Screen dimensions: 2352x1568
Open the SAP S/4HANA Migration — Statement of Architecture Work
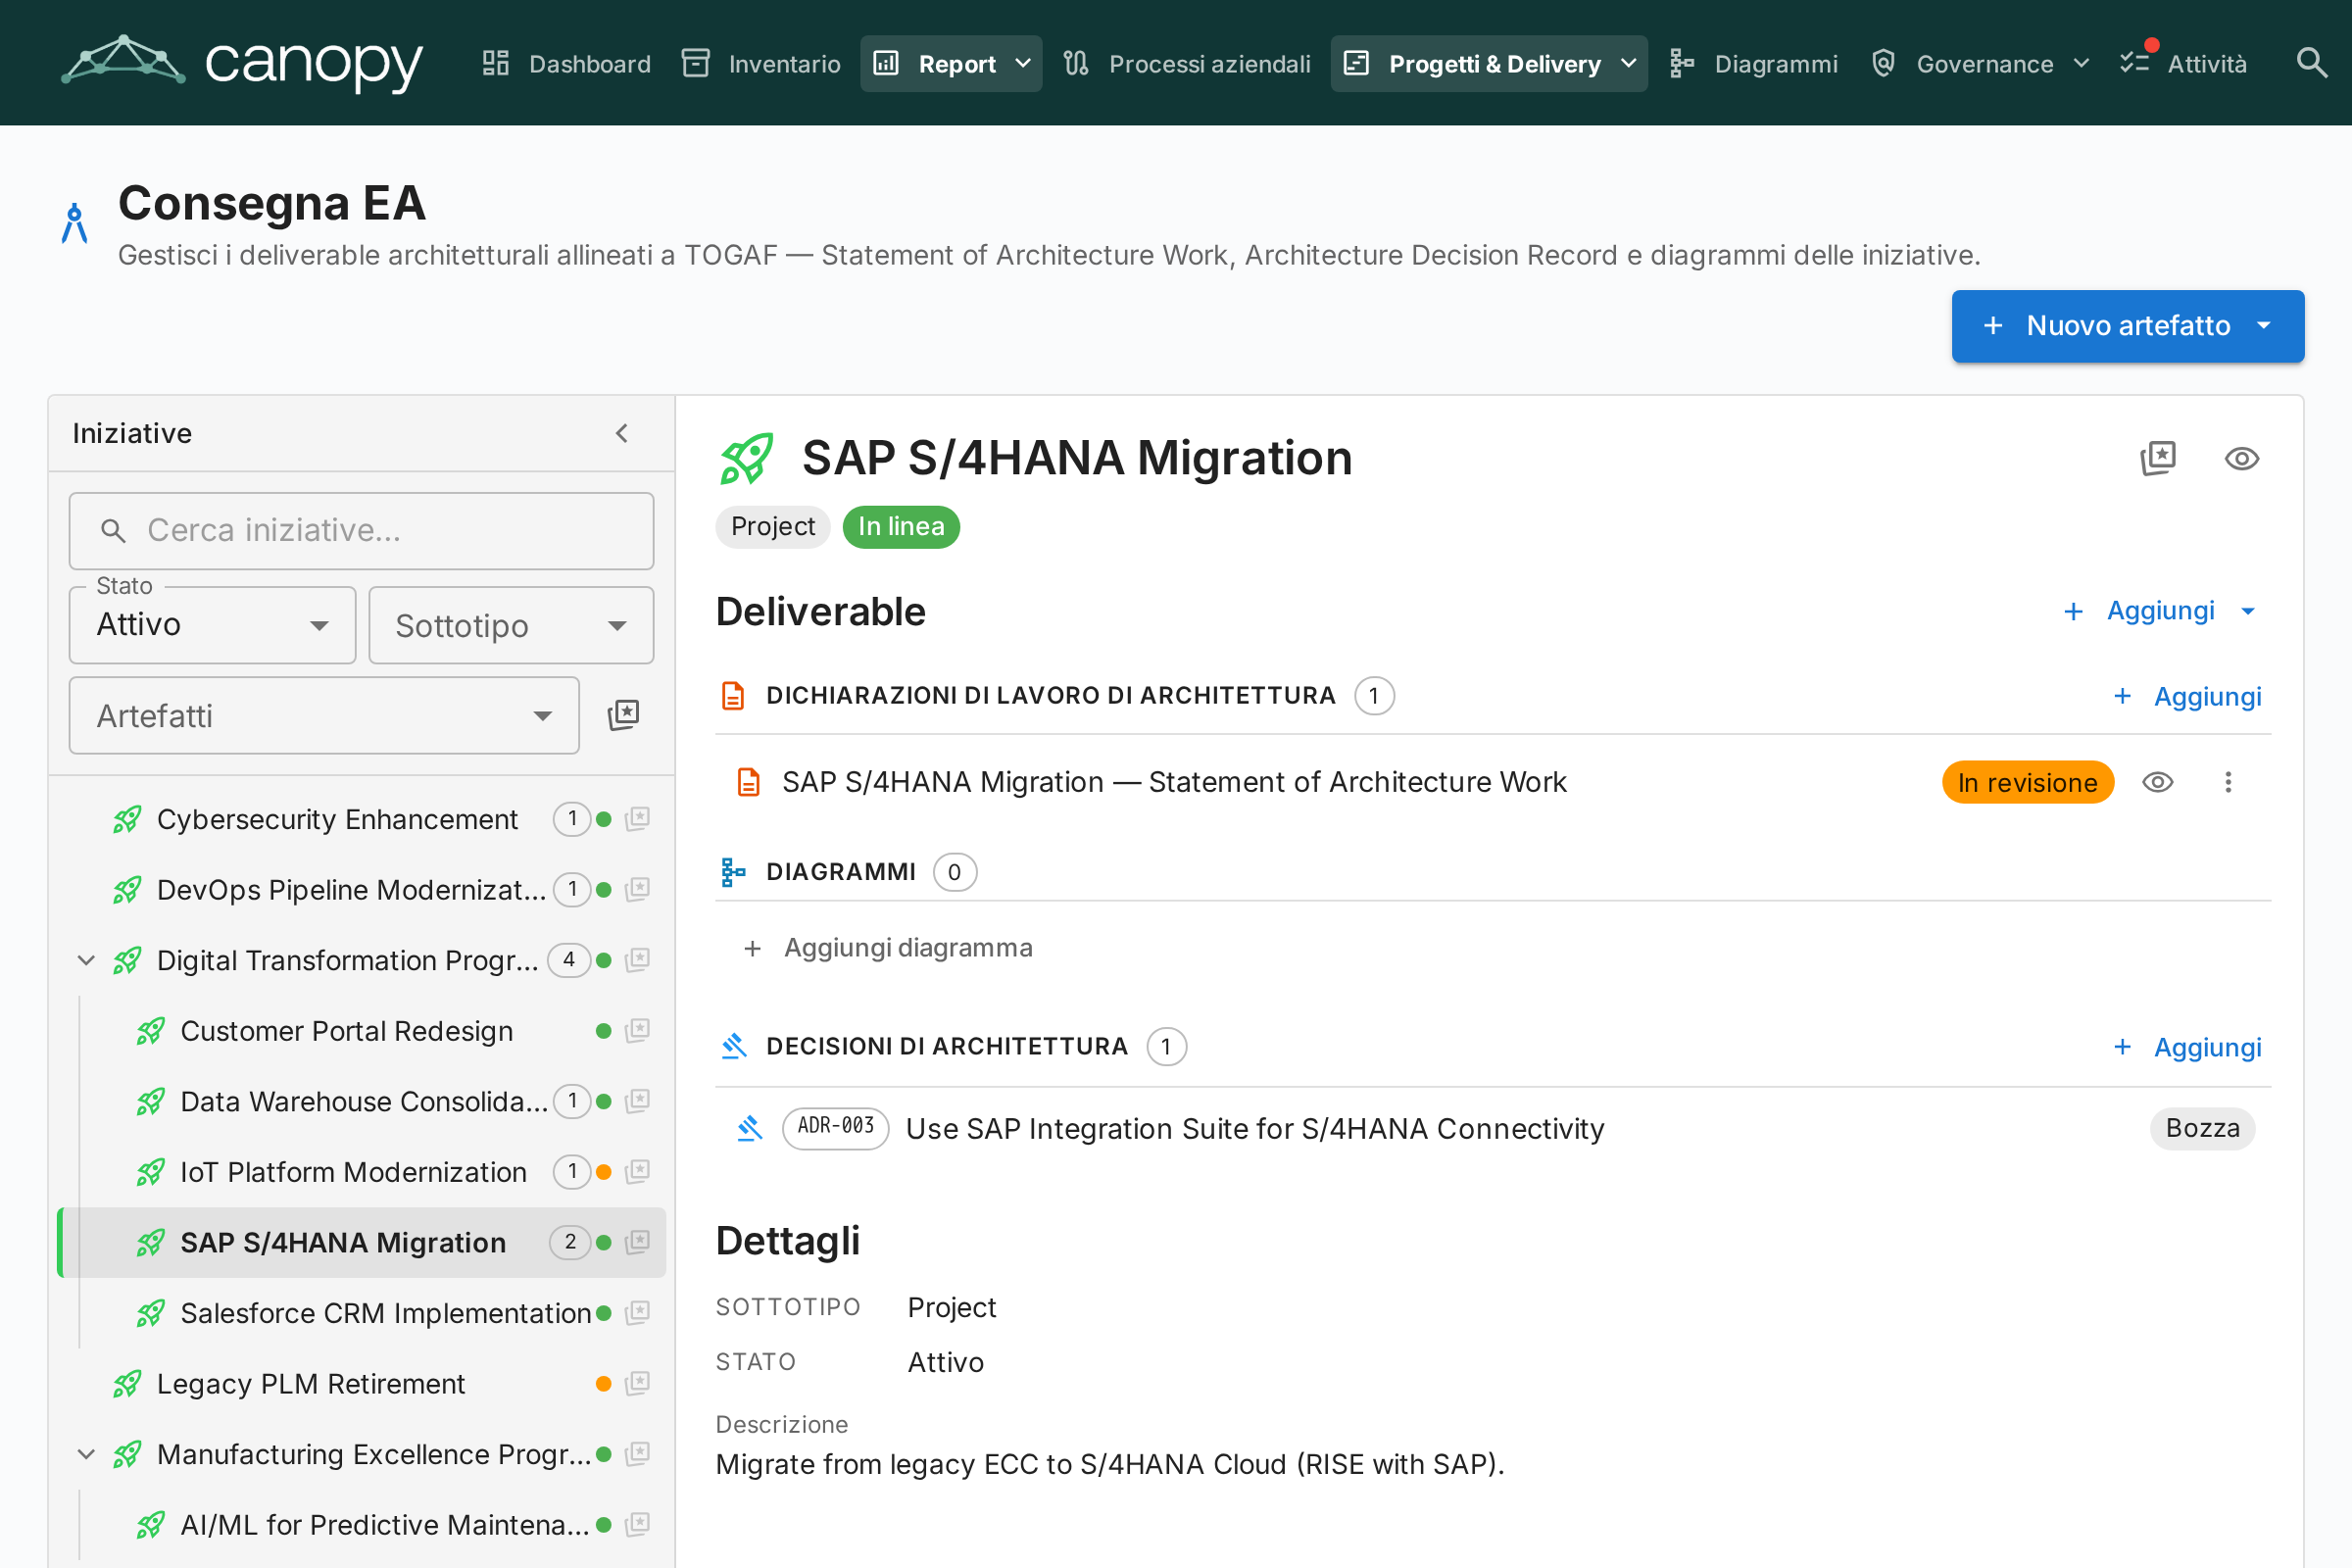tap(1174, 782)
